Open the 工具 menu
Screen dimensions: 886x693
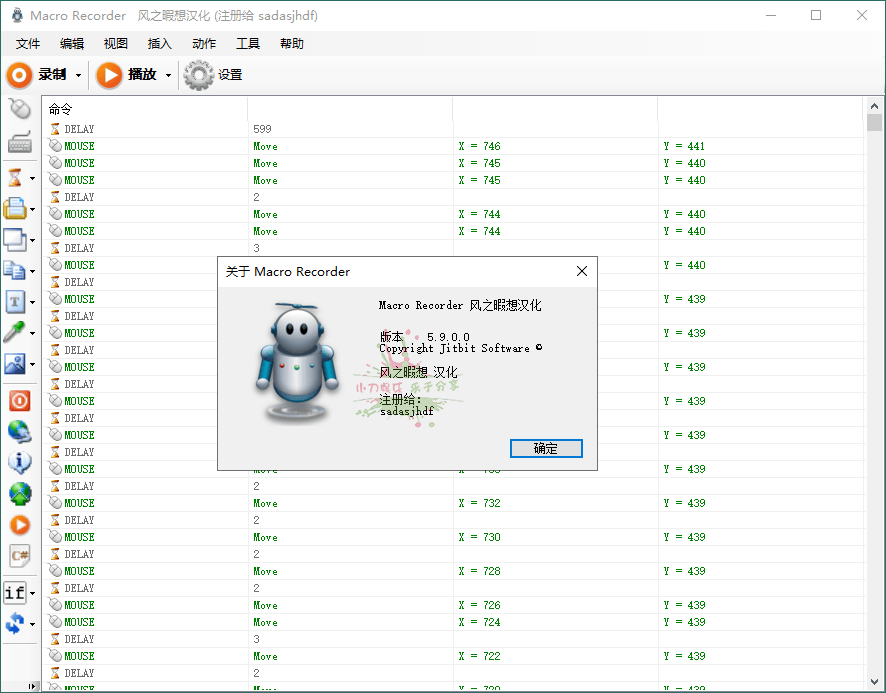tap(248, 44)
